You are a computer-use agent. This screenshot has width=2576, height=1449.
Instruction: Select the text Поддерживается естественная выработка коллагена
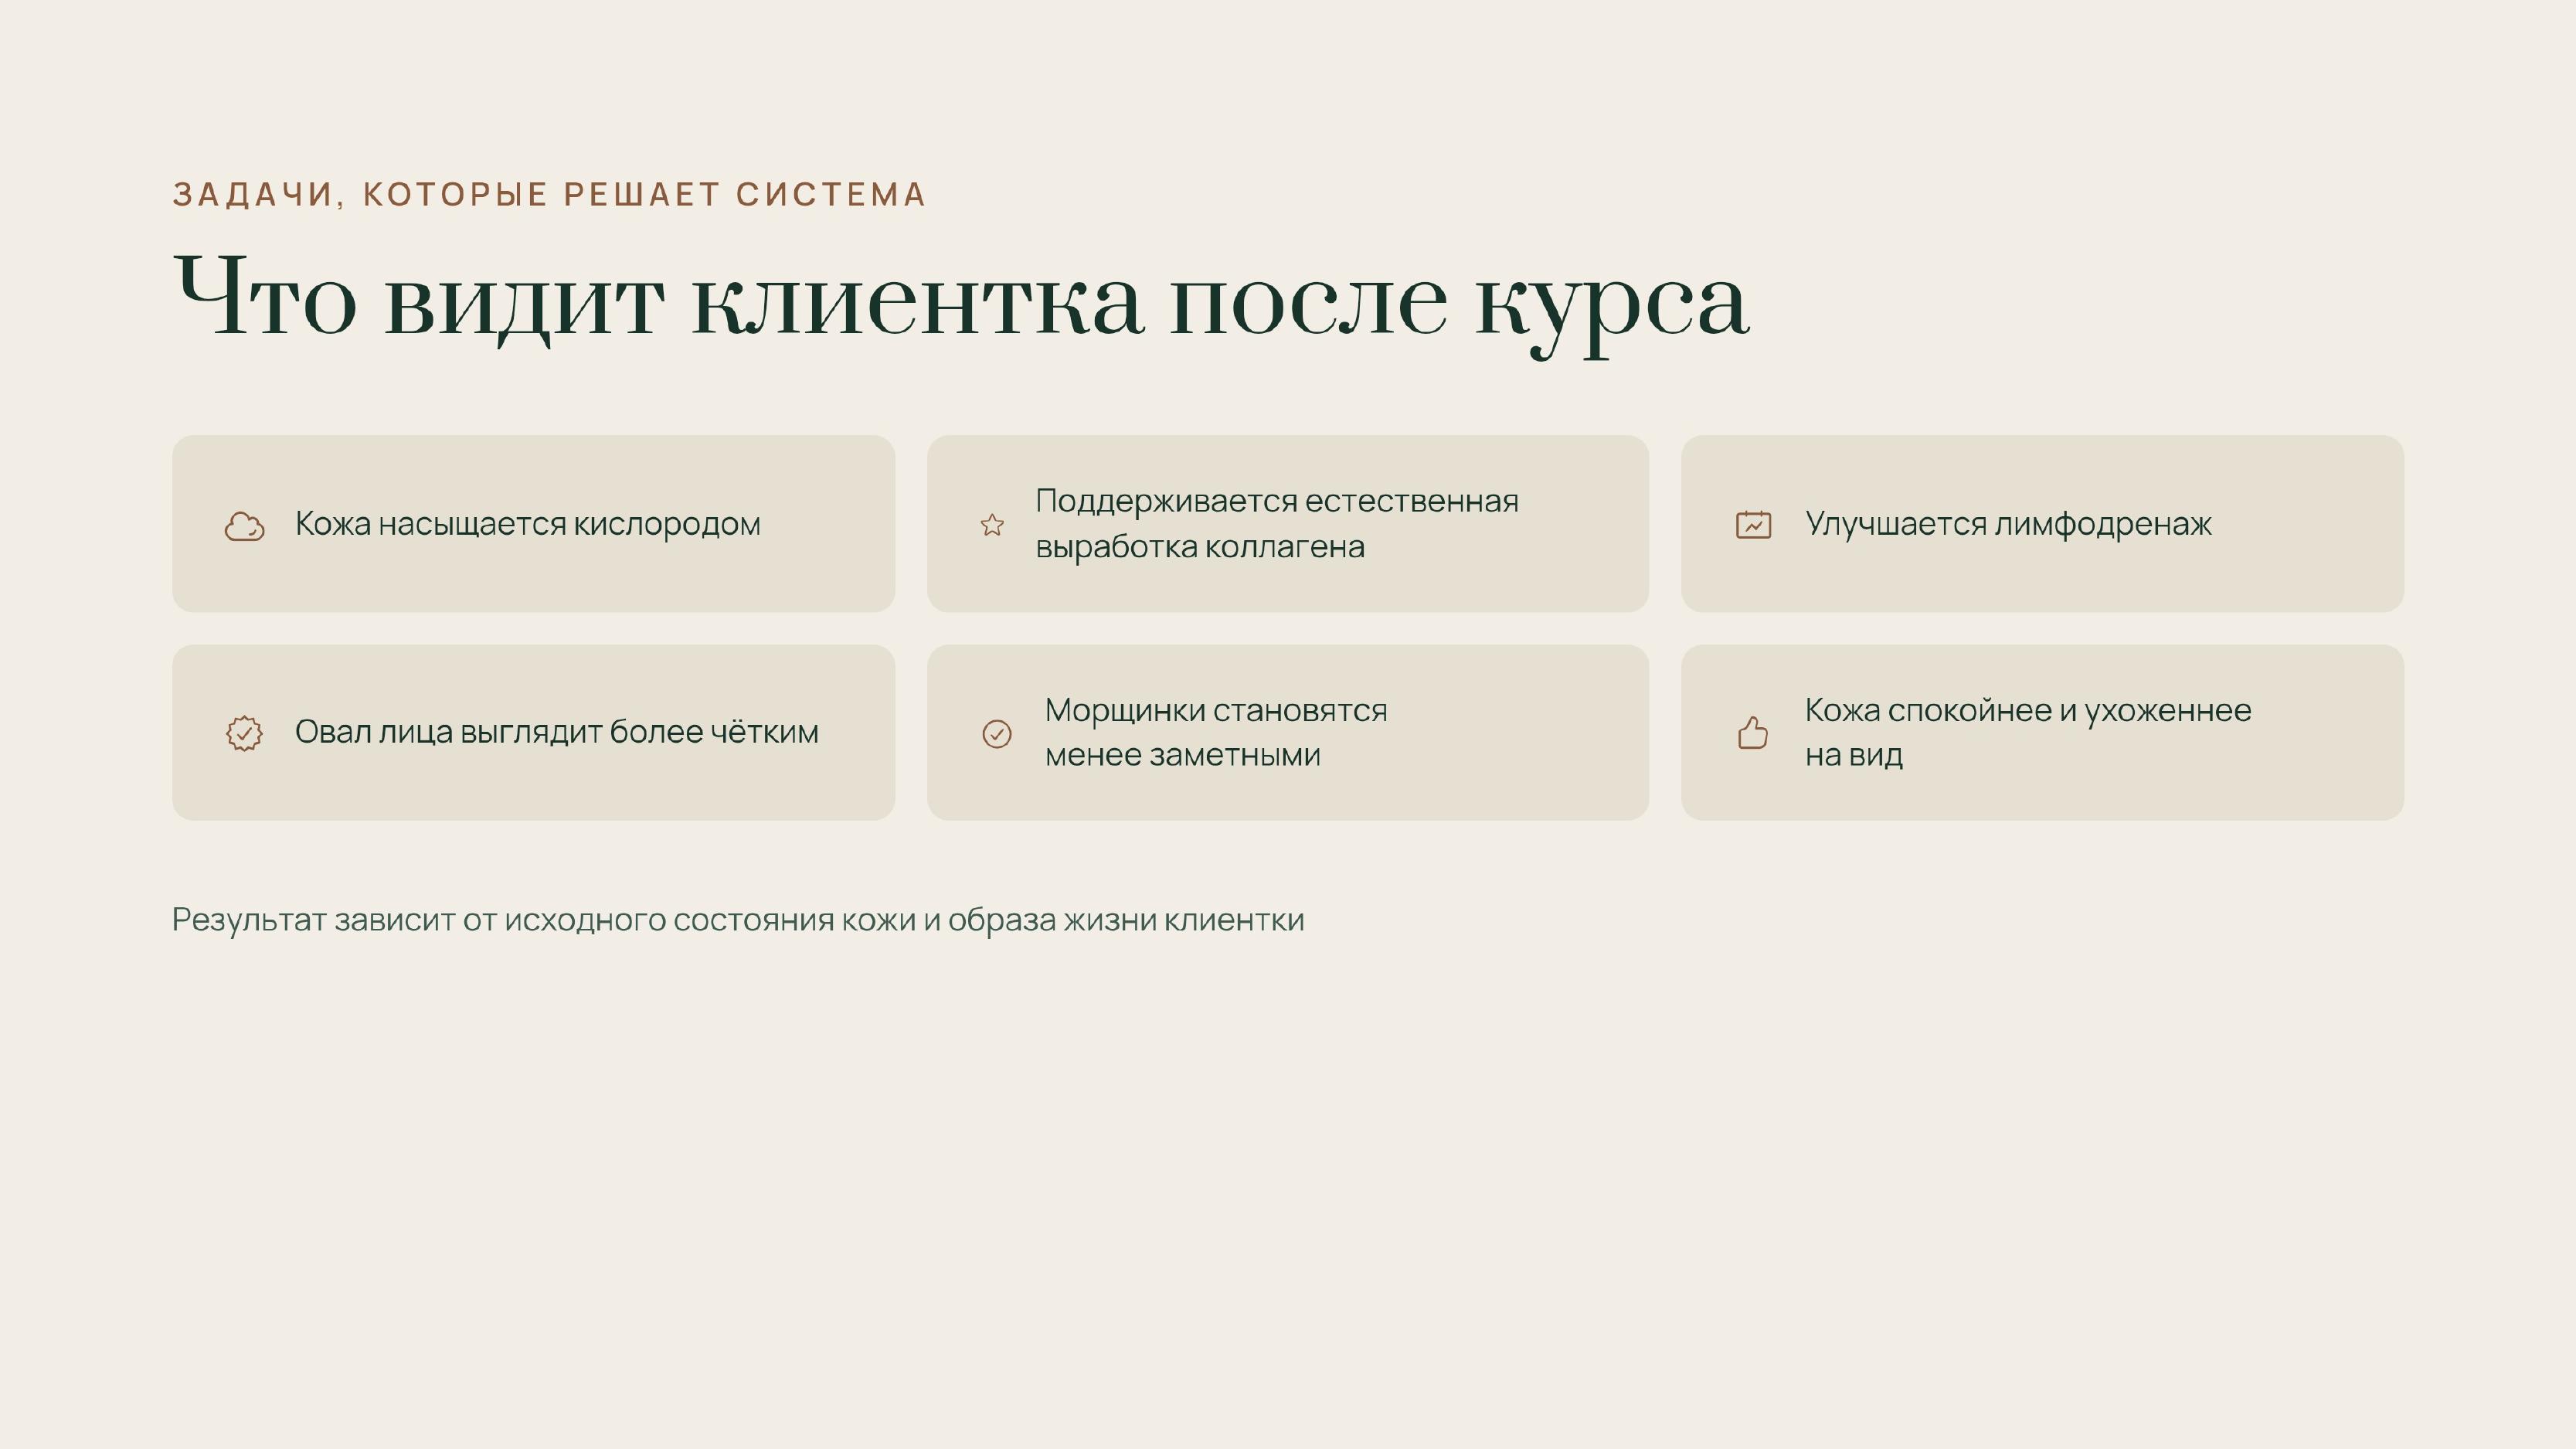point(1276,523)
